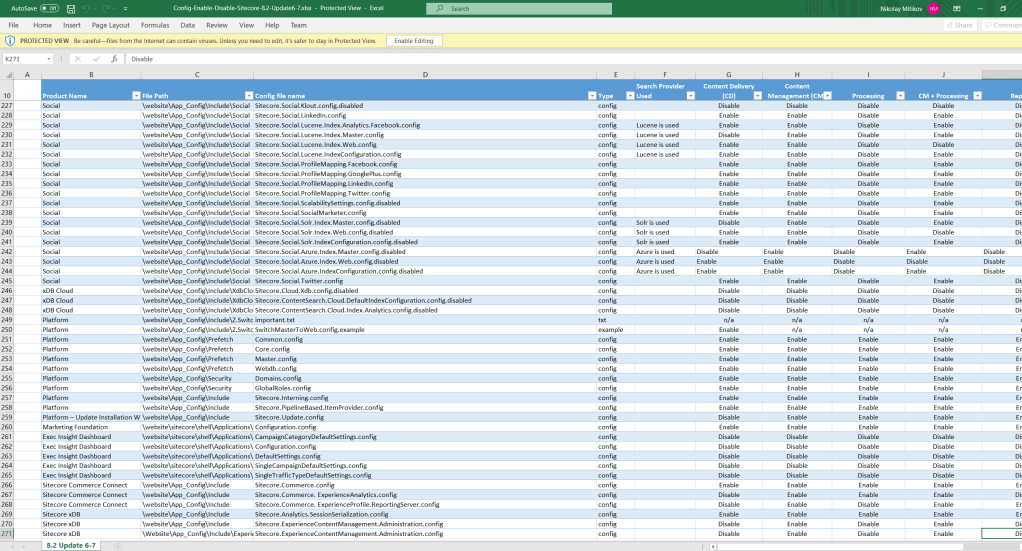Screen dimensions: 1022x551
Task: Open the Page Layout ribbon tab
Action: [110, 25]
